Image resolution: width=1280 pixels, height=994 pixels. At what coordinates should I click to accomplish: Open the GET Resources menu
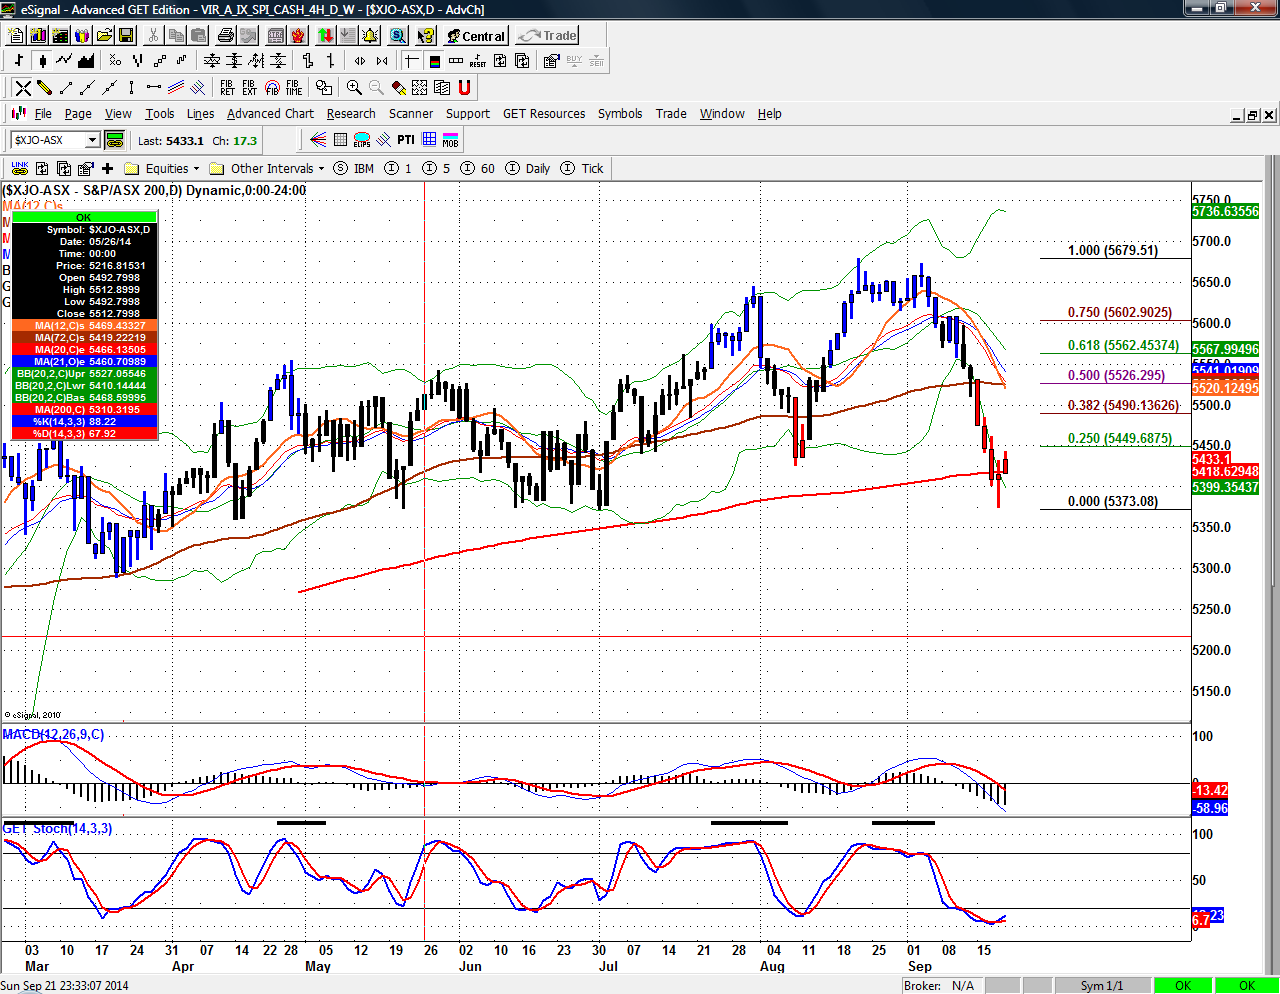543,114
